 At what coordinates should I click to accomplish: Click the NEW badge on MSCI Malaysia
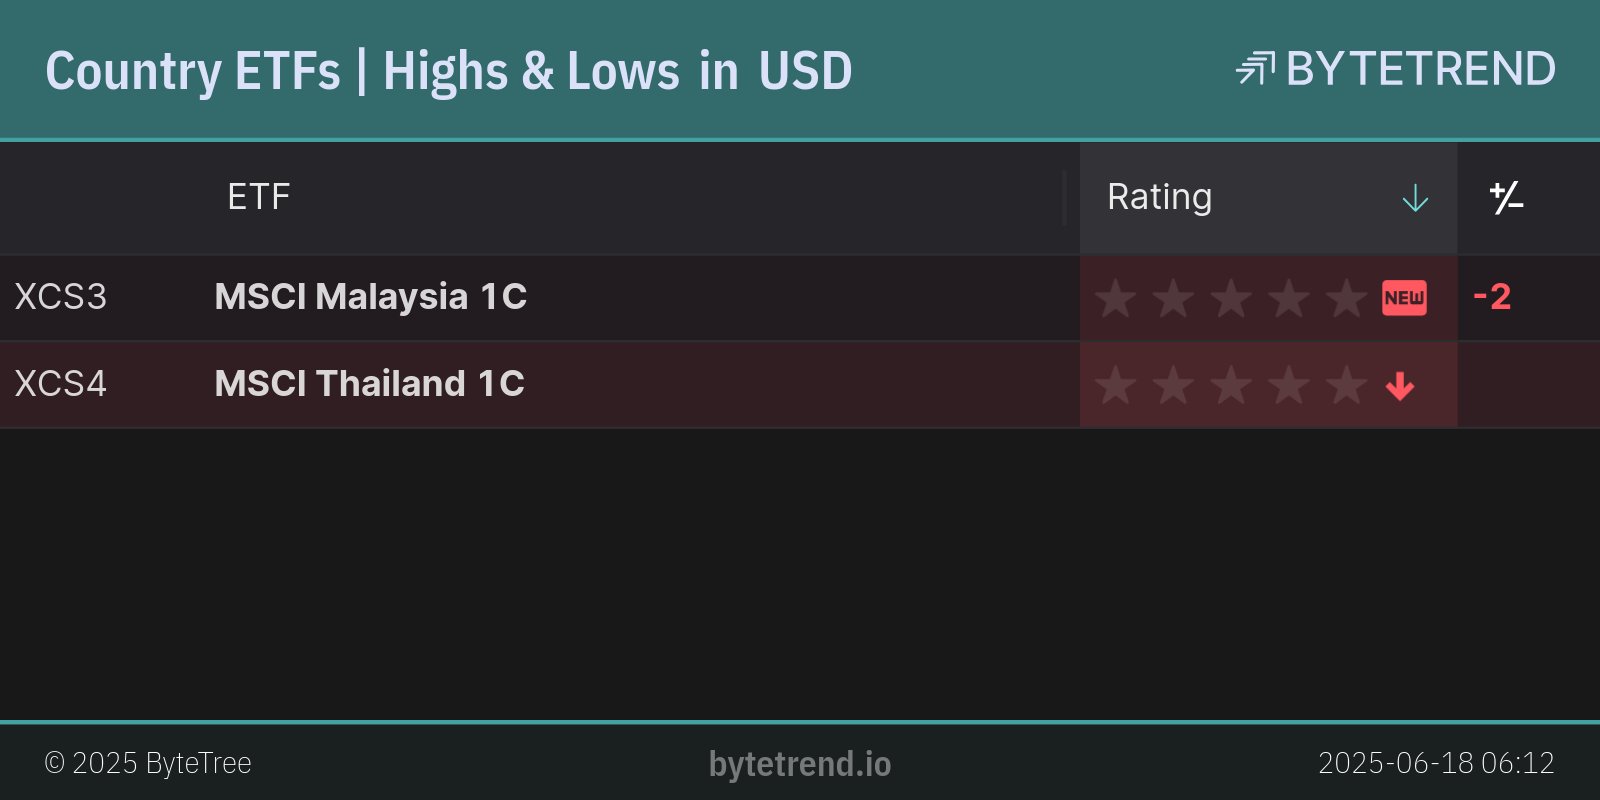[x=1404, y=298]
